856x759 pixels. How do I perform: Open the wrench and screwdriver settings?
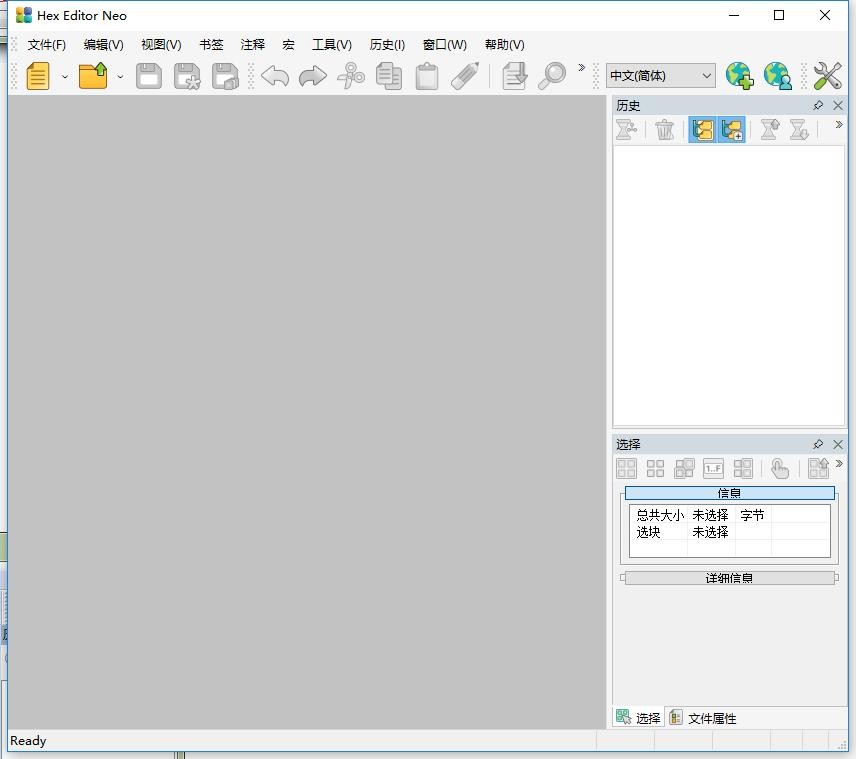[827, 75]
